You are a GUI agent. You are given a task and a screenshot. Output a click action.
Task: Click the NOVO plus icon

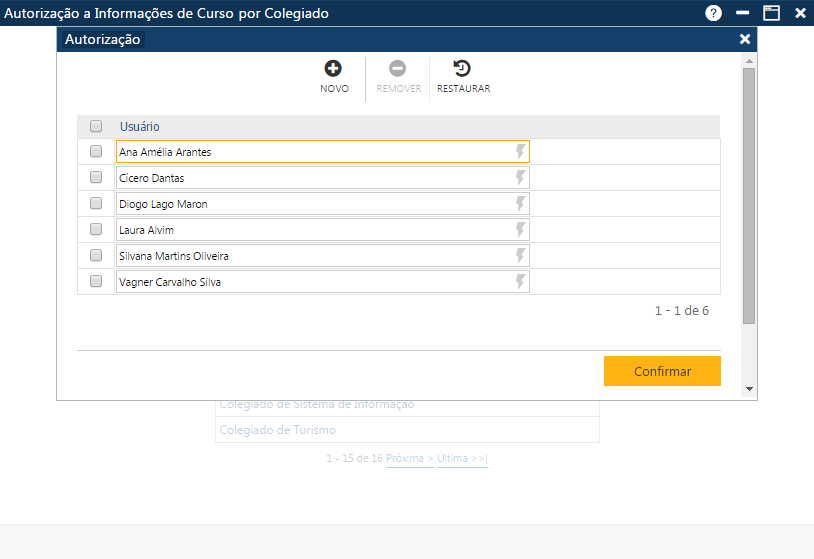tap(333, 69)
